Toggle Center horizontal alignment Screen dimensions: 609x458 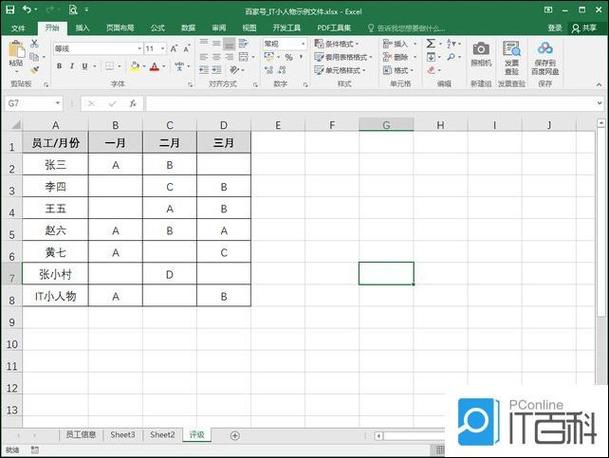point(216,57)
